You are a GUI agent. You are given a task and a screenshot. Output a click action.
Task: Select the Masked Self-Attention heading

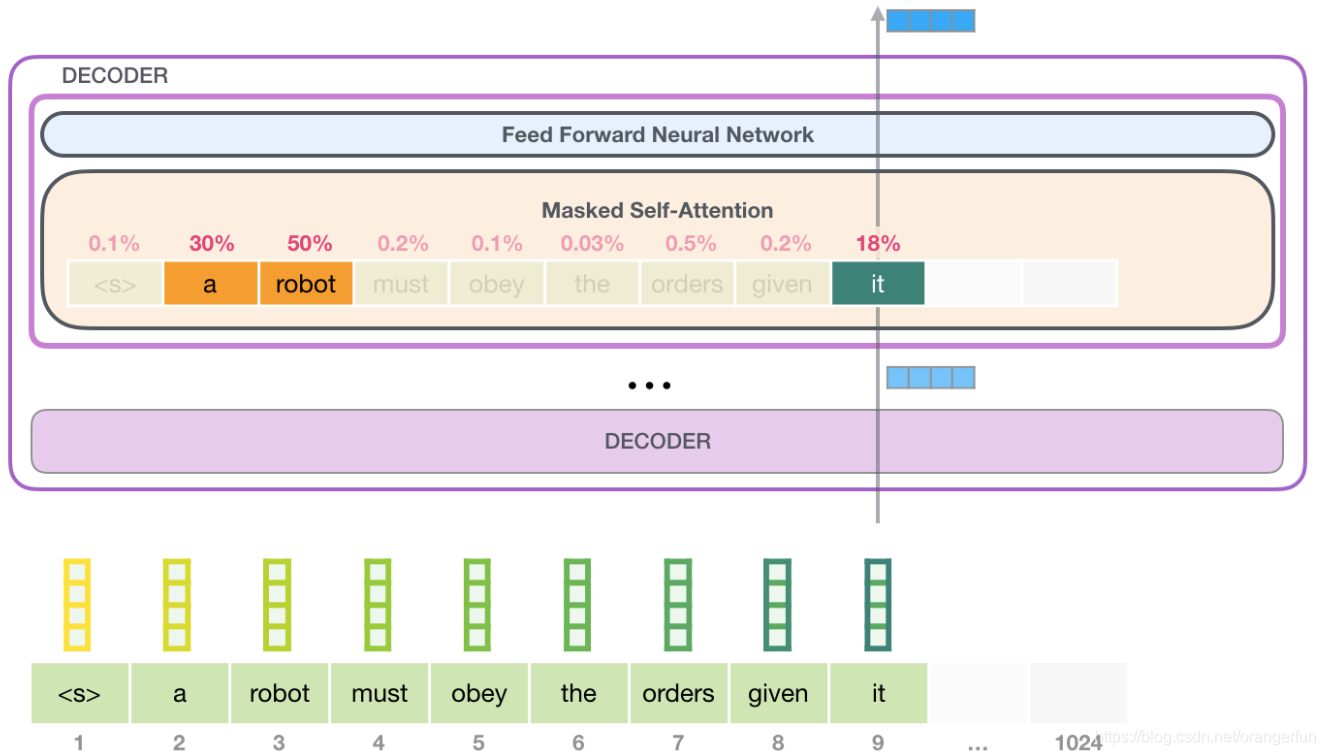coord(657,211)
